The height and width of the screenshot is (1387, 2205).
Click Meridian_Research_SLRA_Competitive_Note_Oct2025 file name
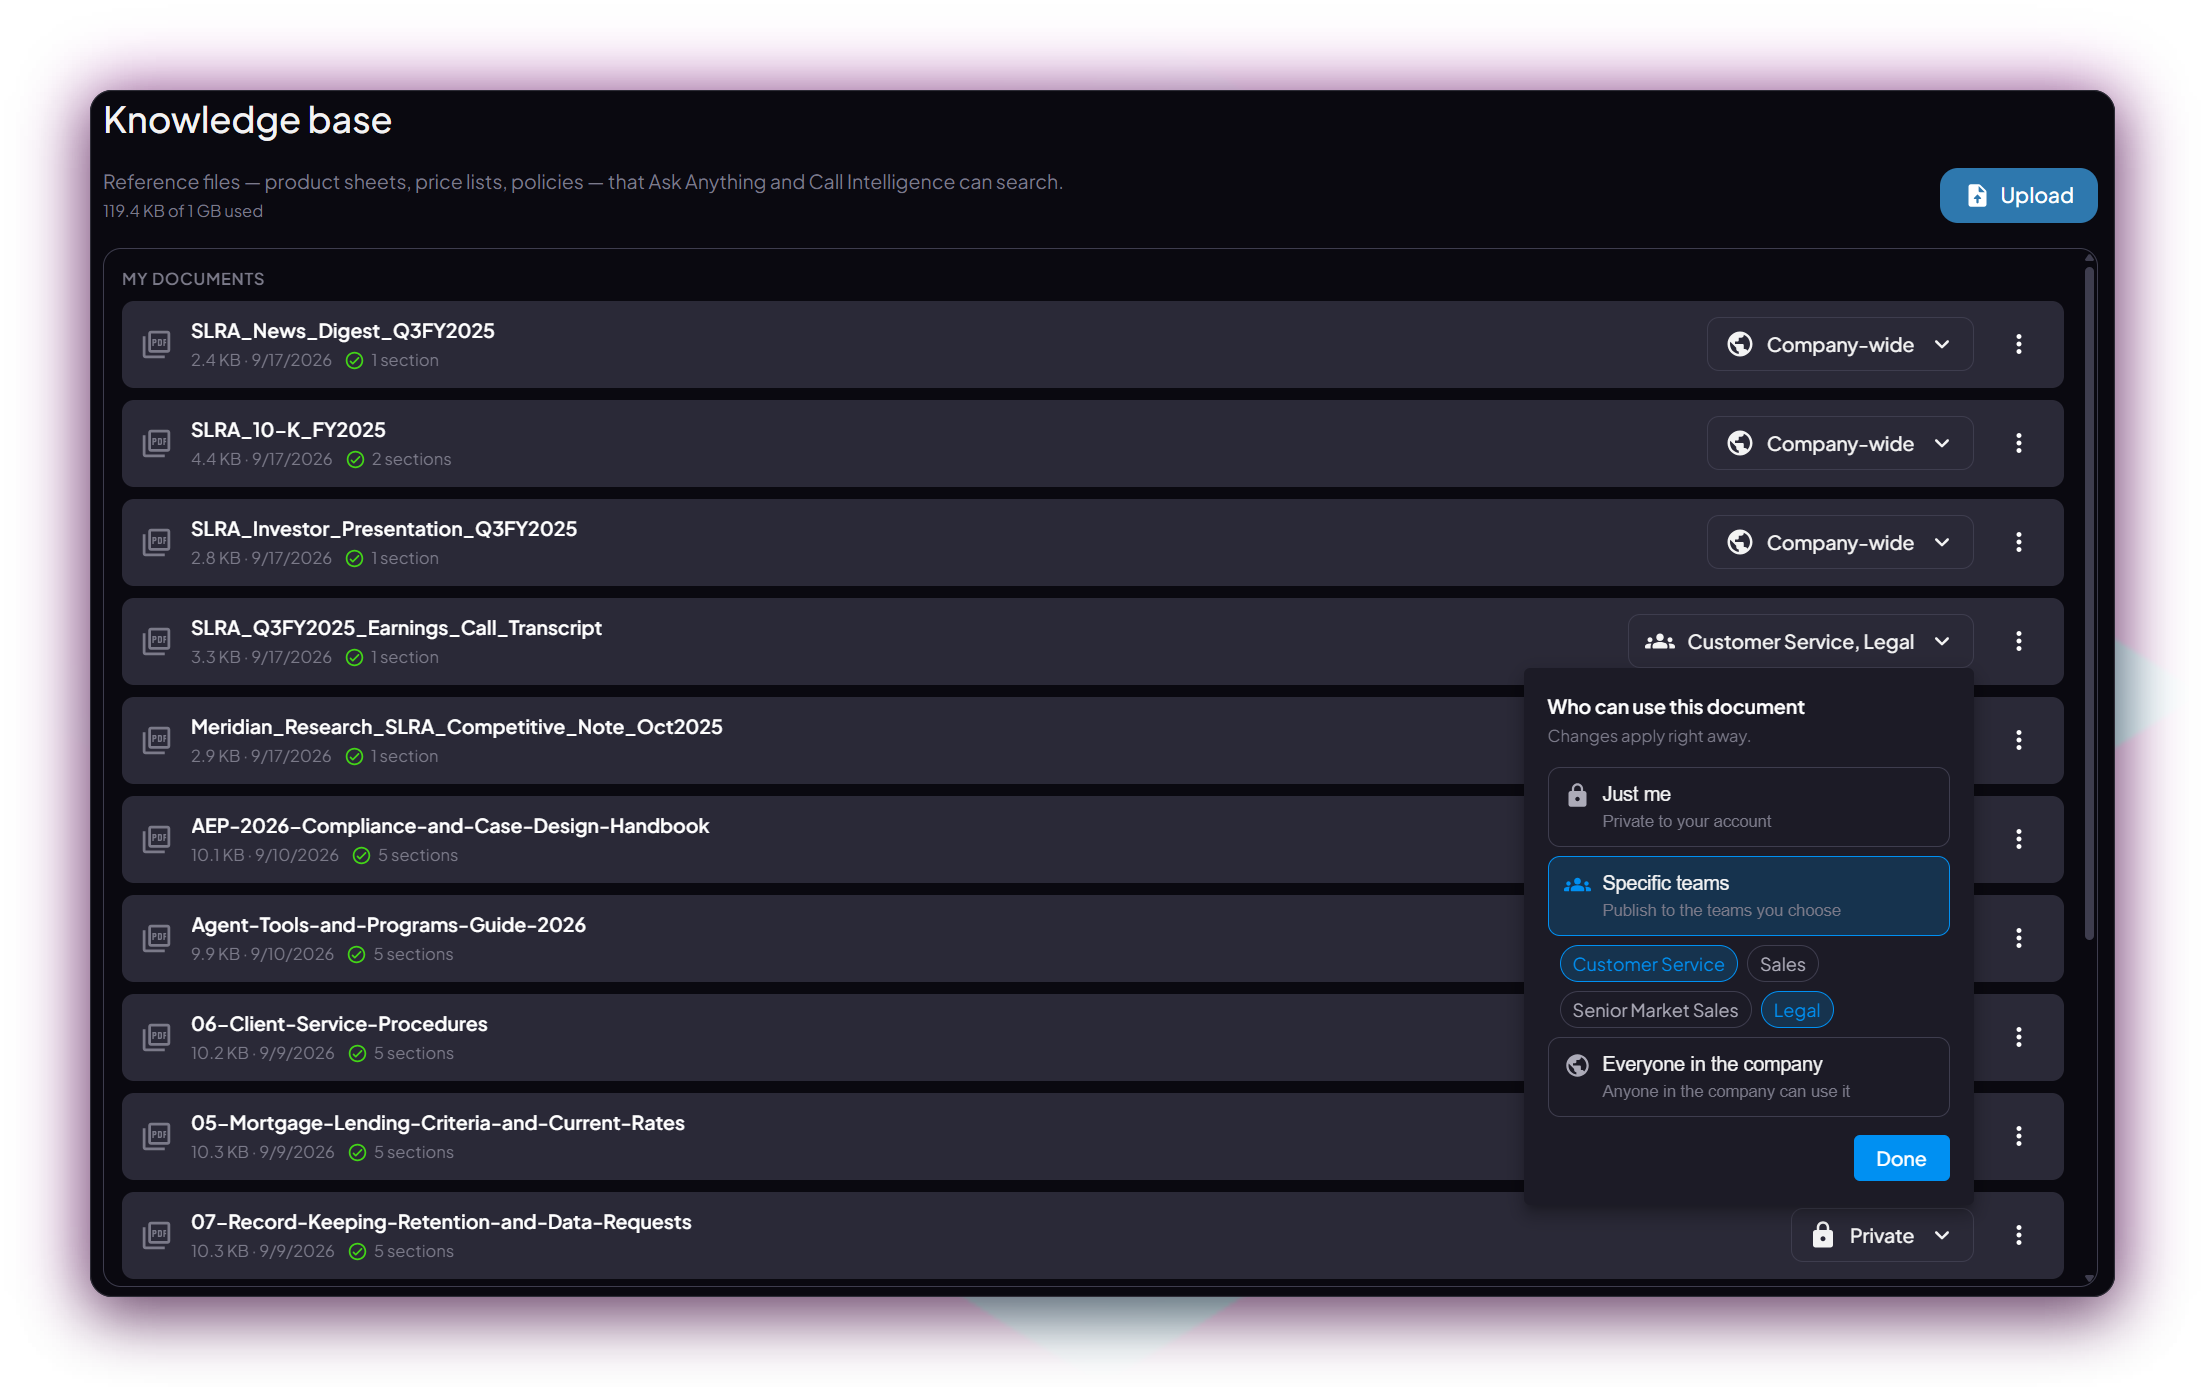coord(456,727)
